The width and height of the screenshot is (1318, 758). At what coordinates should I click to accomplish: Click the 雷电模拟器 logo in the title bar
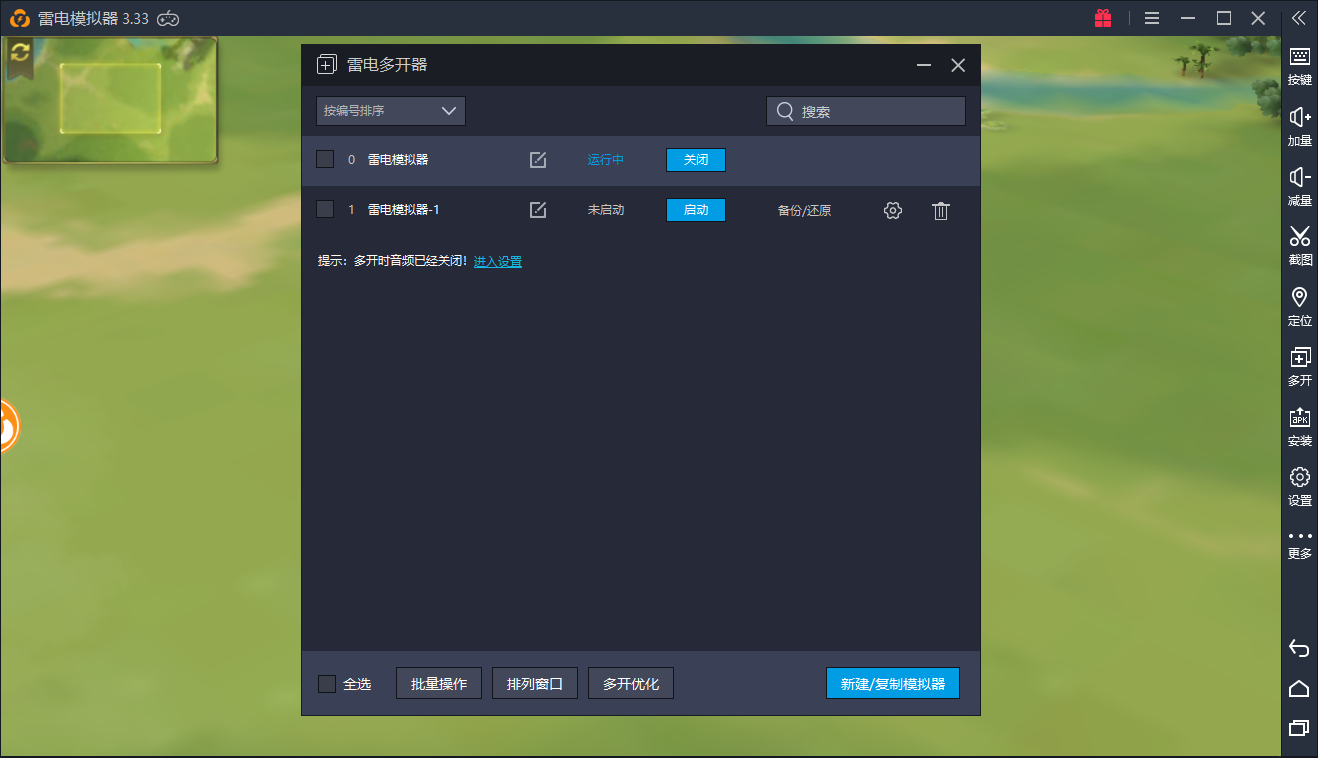click(x=20, y=18)
